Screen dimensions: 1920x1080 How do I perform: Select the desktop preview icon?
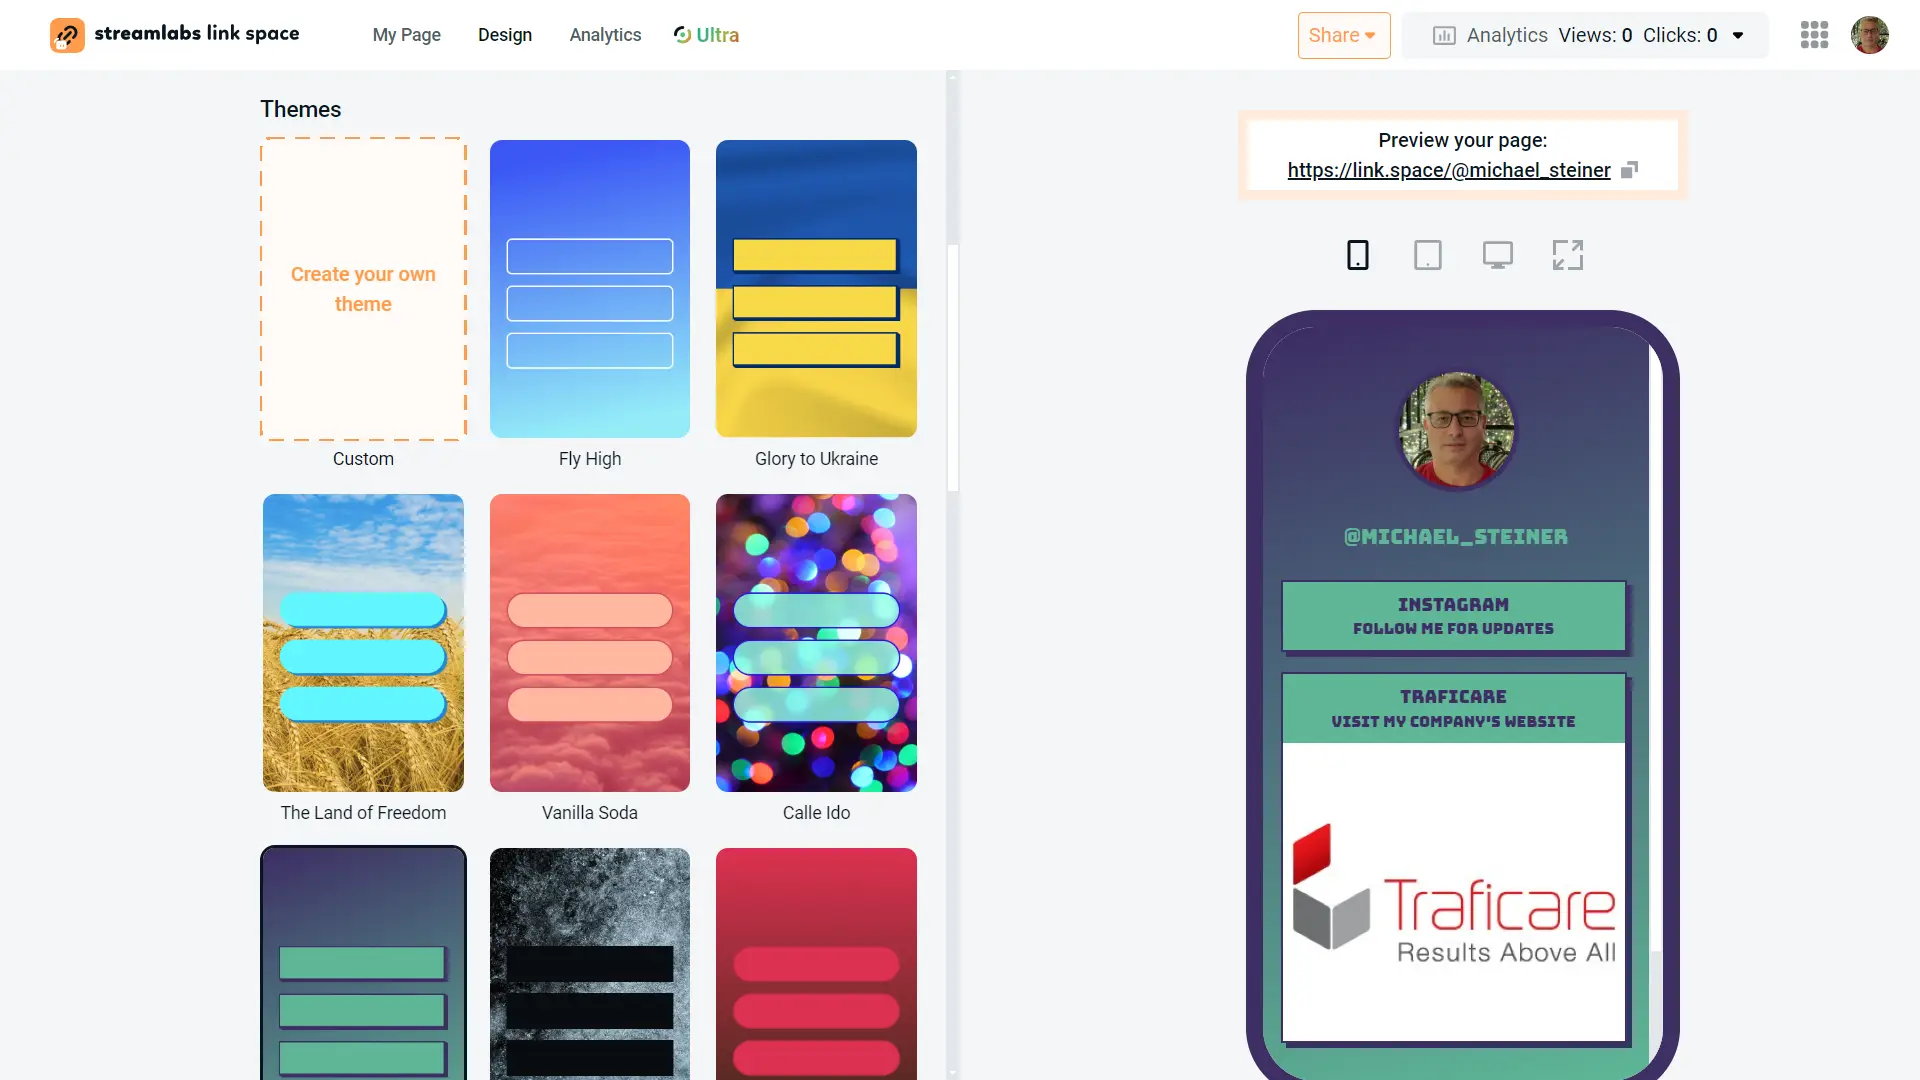click(x=1497, y=255)
